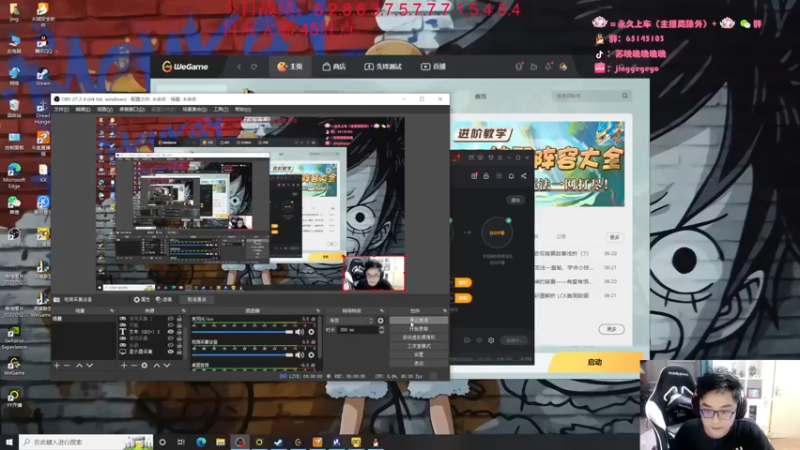Viewport: 800px width, 450px height.
Task: Open 设置 from OBS controls
Action: click(419, 354)
